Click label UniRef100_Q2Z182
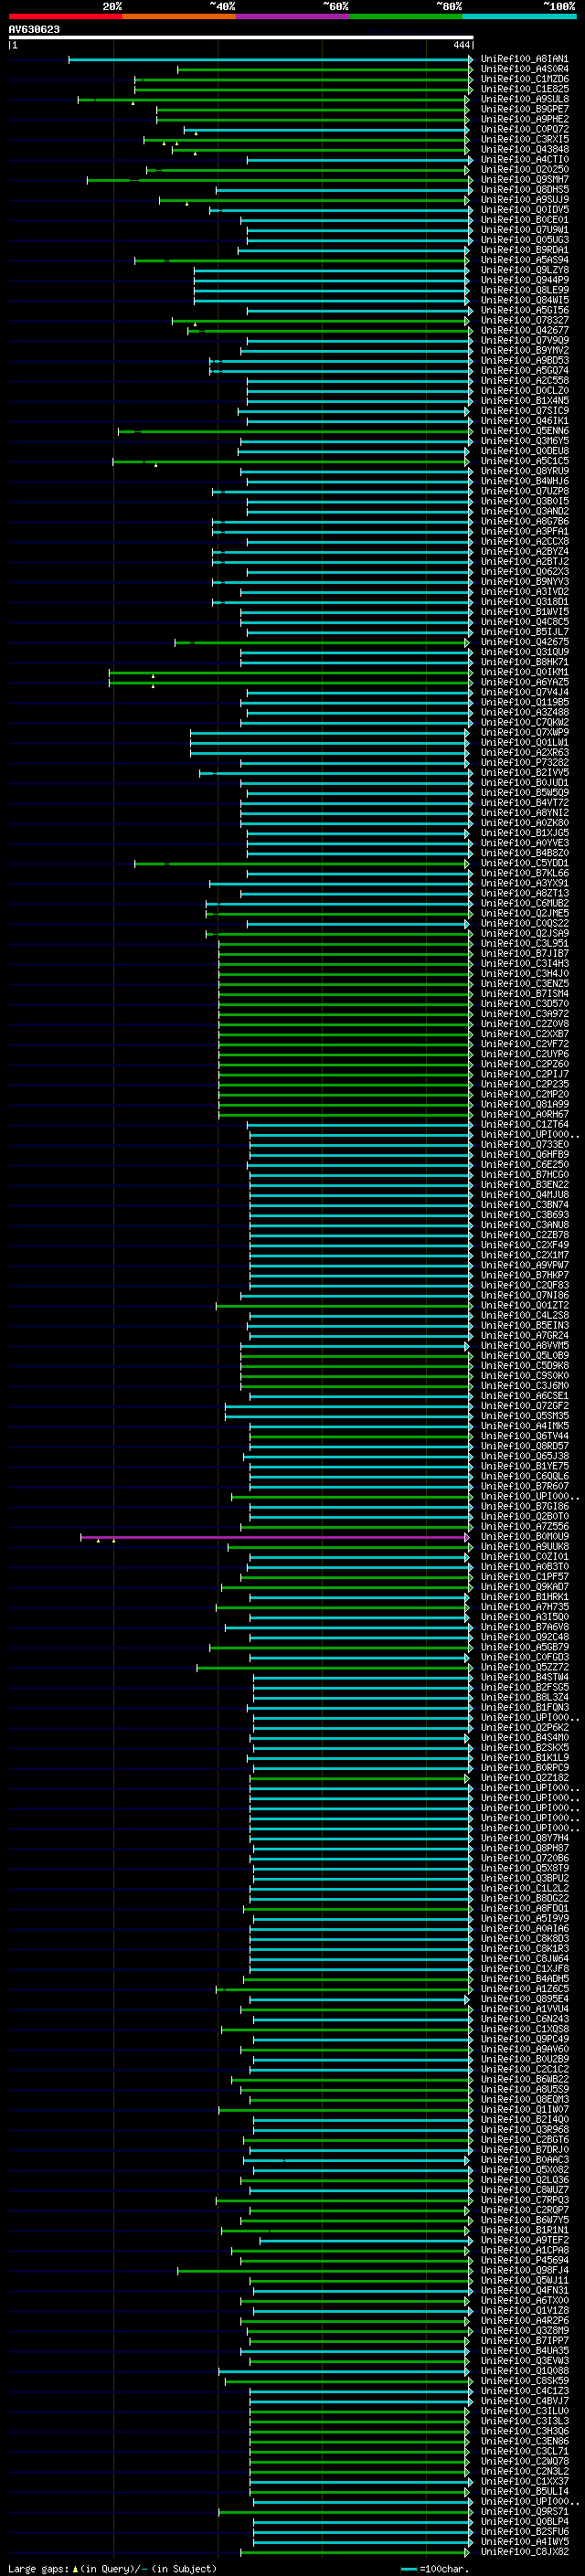This screenshot has width=585, height=2576. (524, 1778)
